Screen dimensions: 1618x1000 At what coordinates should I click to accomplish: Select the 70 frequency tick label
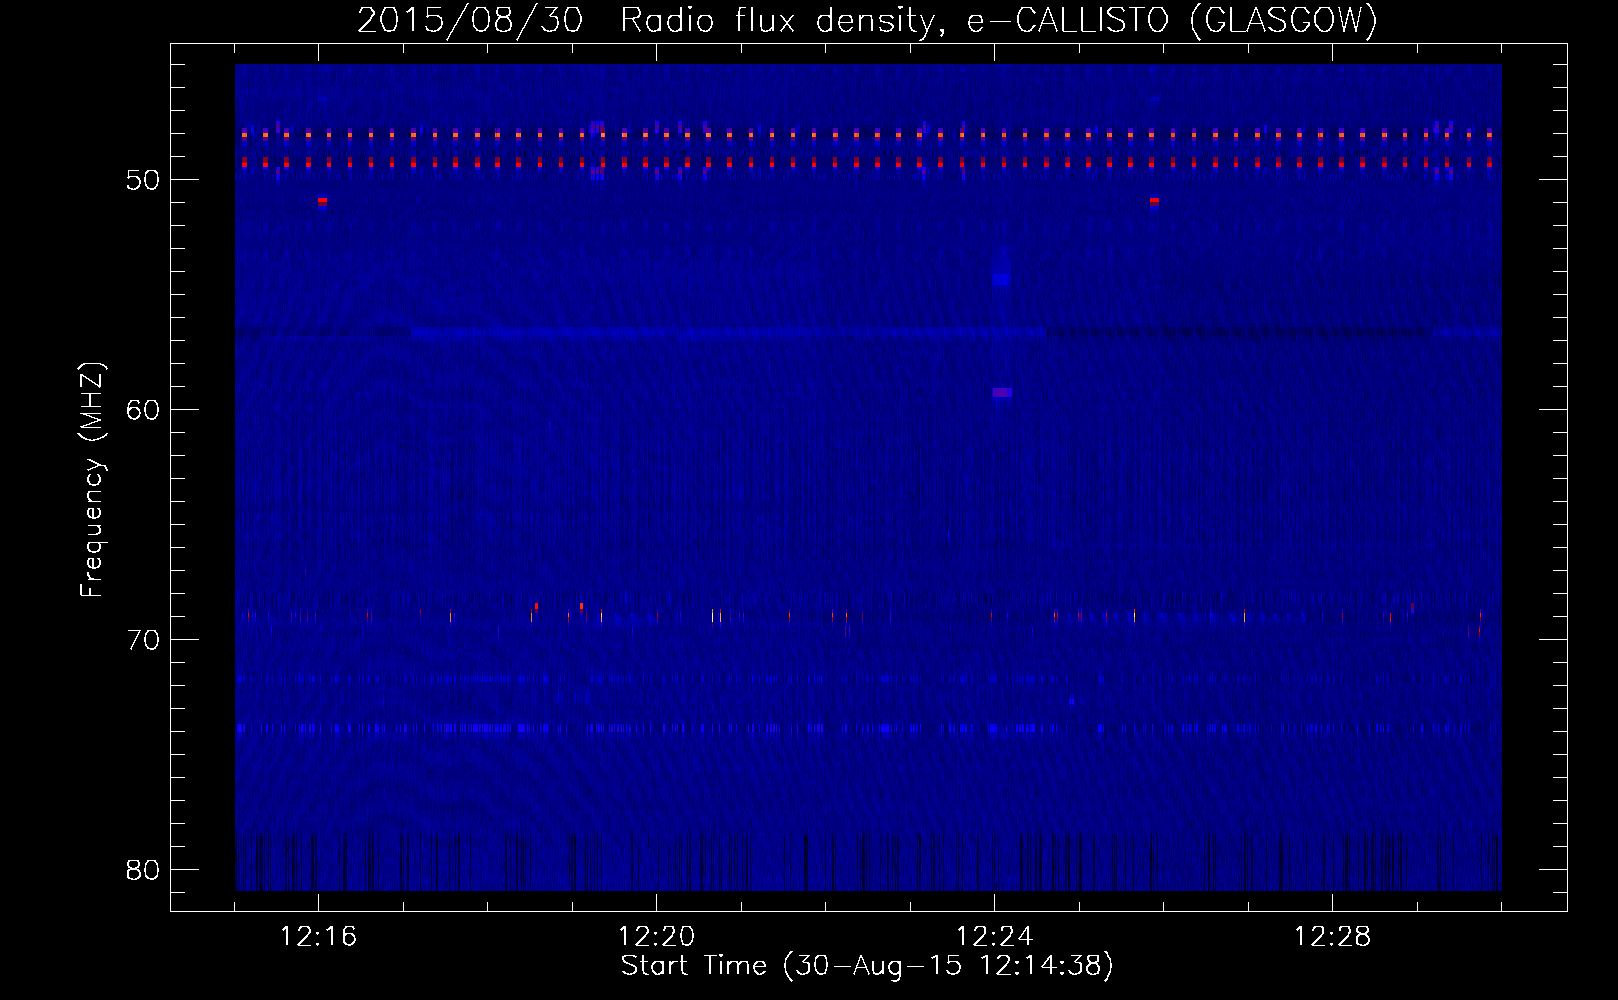pyautogui.click(x=143, y=640)
